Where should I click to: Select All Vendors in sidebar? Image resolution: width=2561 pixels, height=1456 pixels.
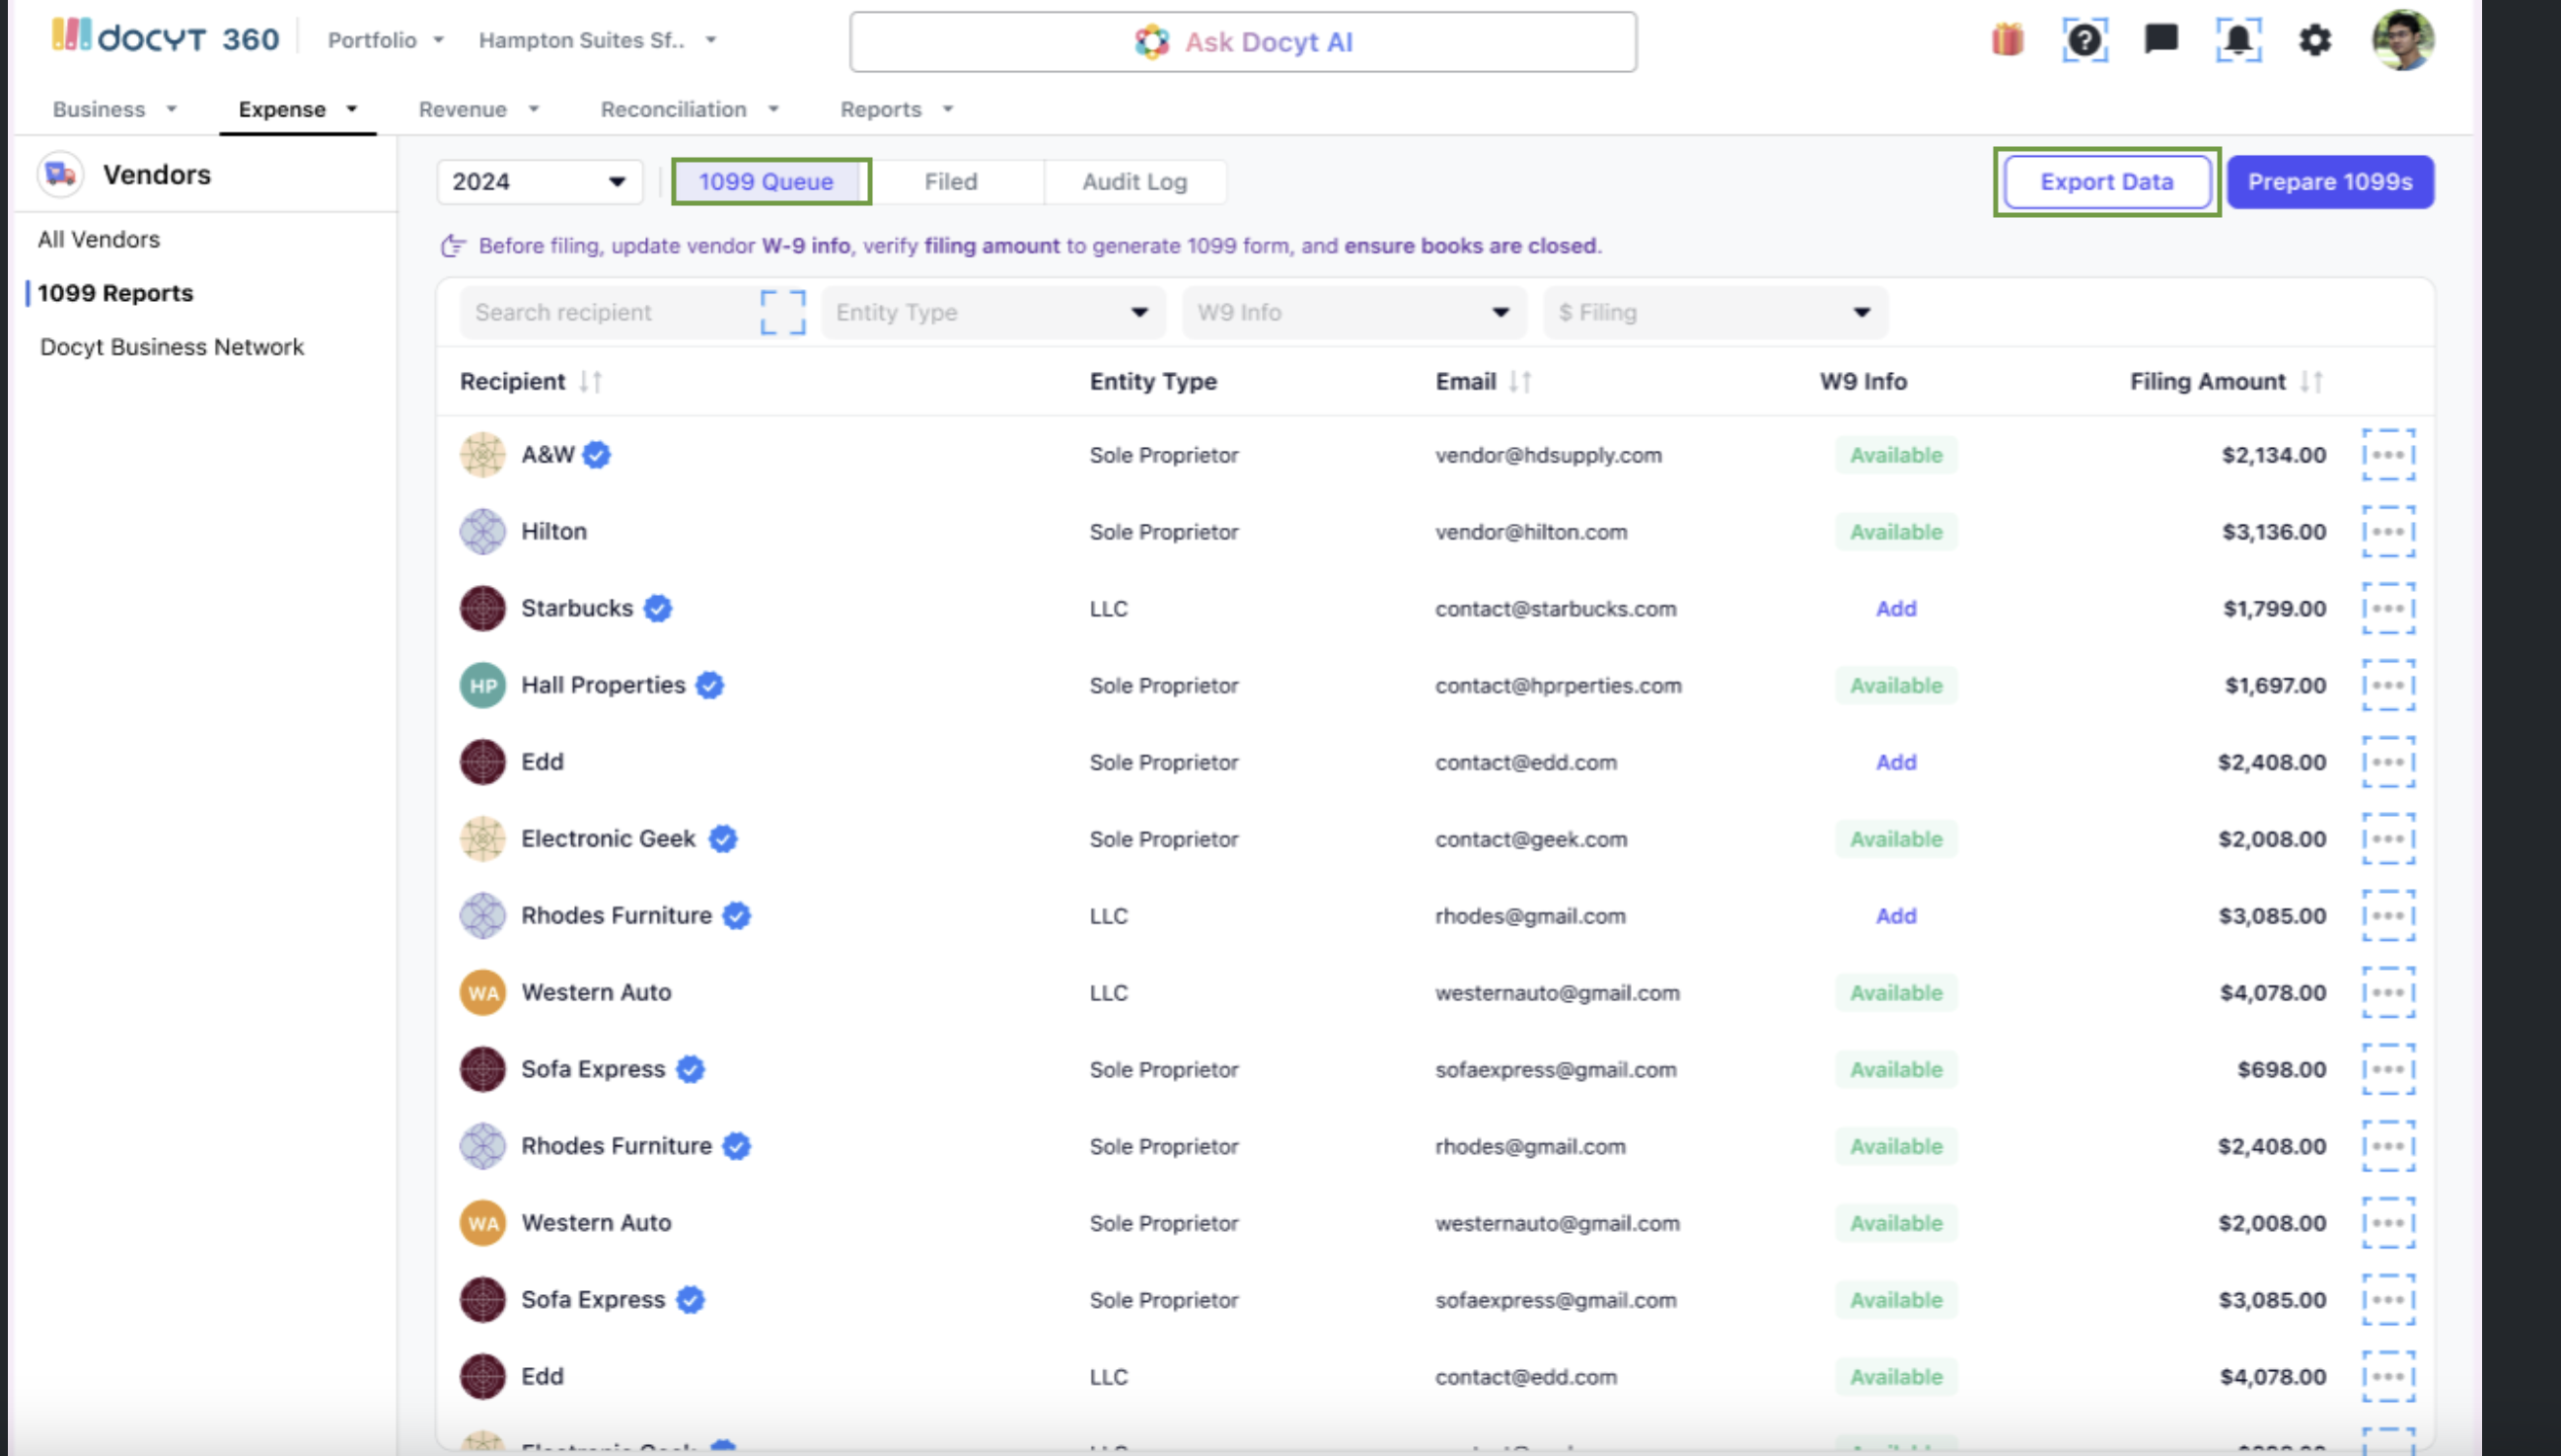[99, 239]
